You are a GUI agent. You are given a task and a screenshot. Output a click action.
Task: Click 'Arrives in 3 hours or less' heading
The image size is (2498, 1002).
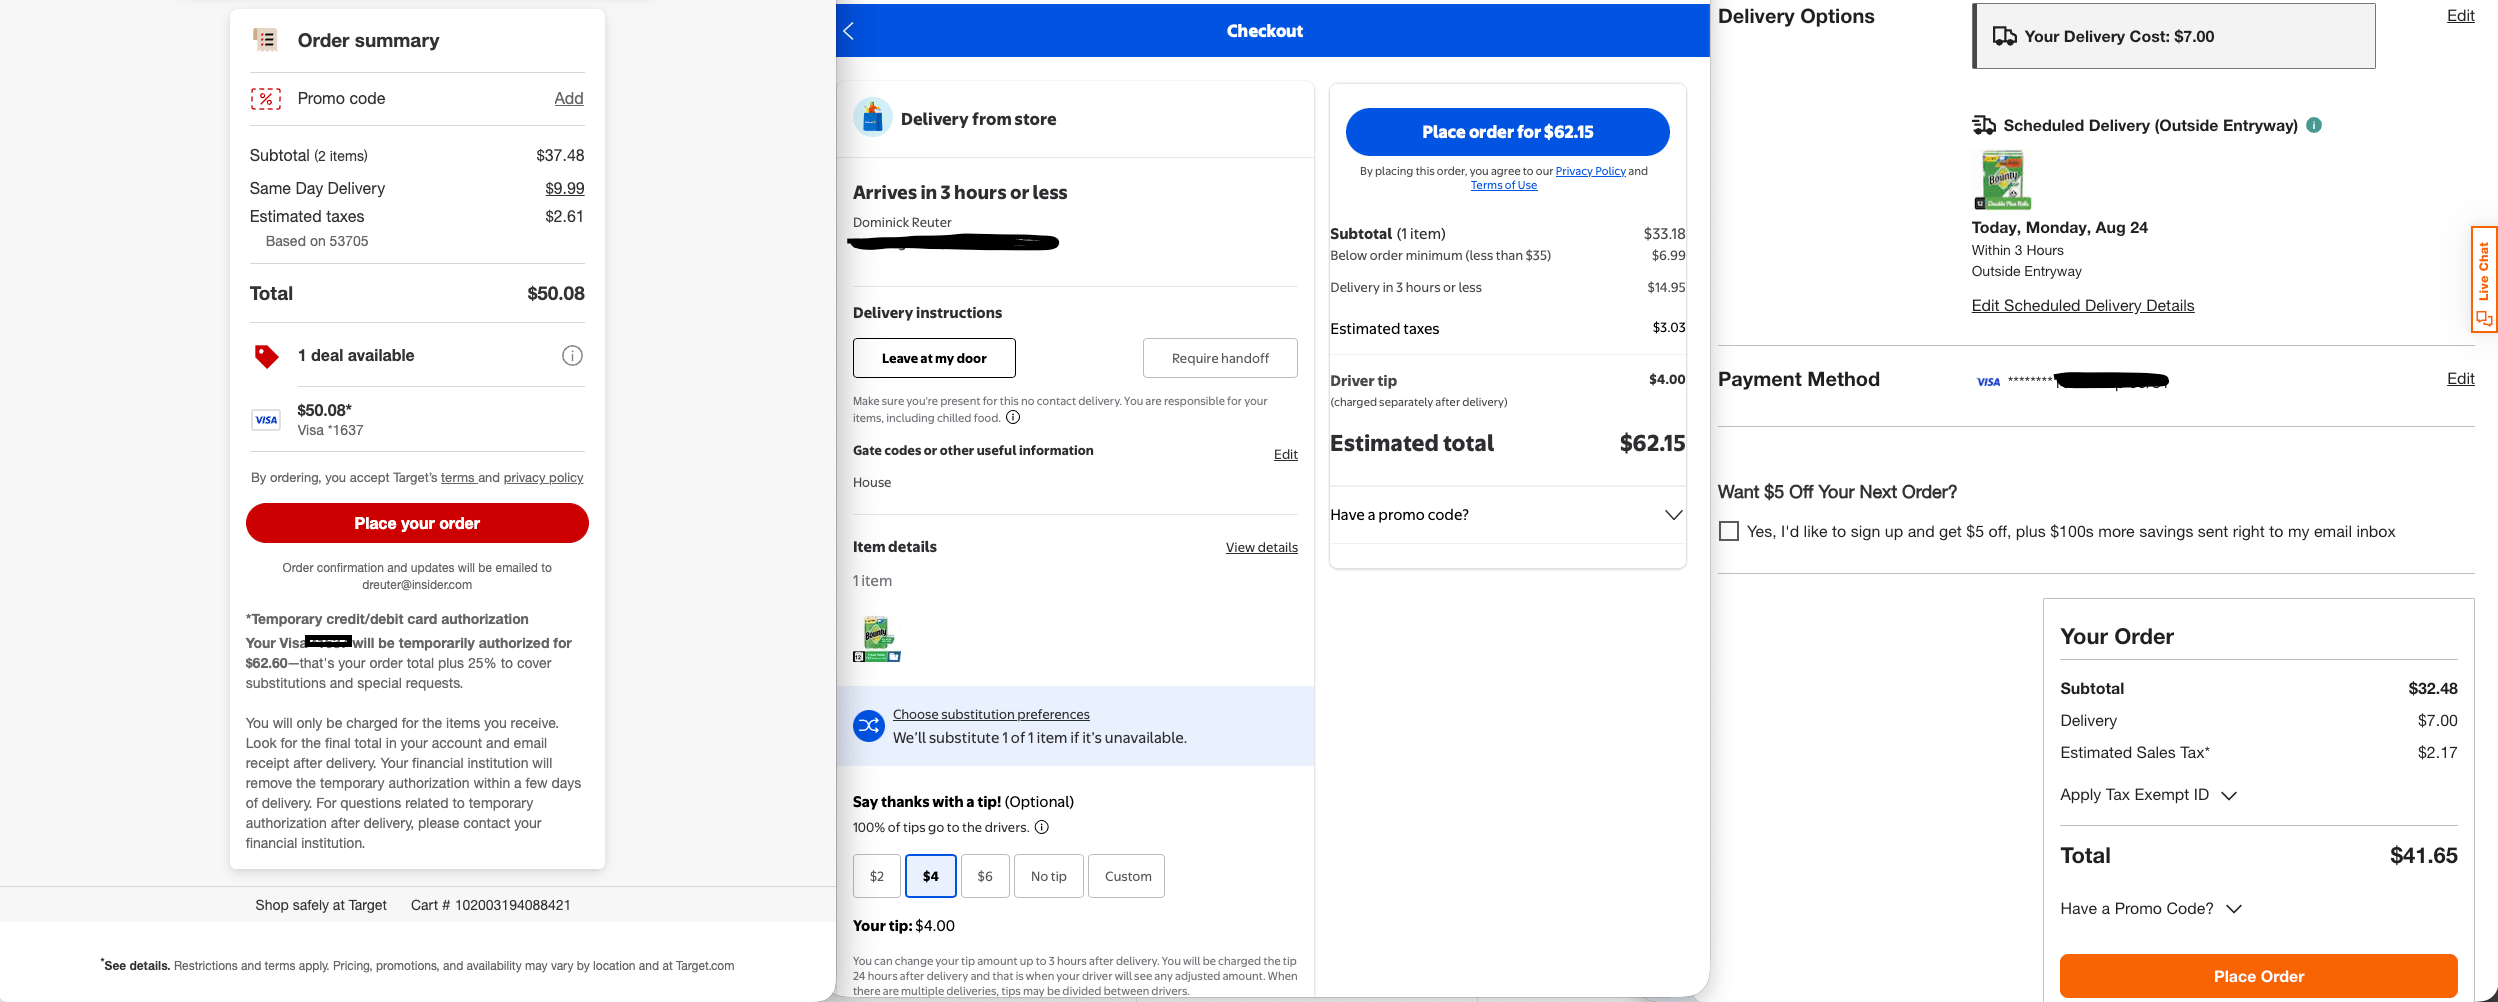[960, 193]
